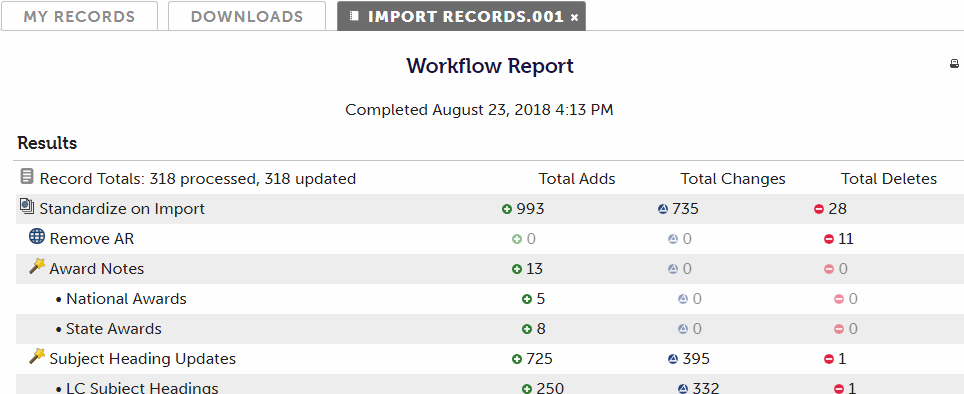Click the faded change icon in Award Notes row
The width and height of the screenshot is (964, 394).
coord(673,269)
